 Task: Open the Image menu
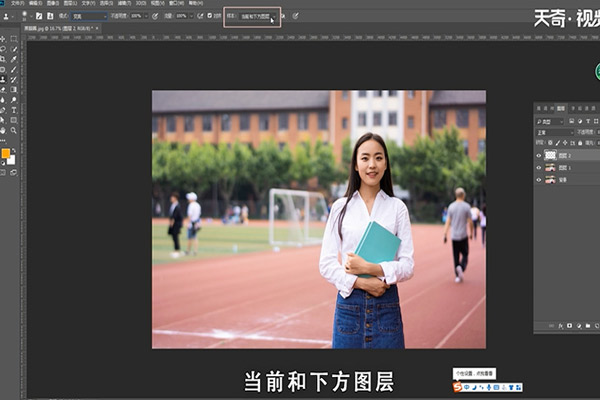(53, 3)
